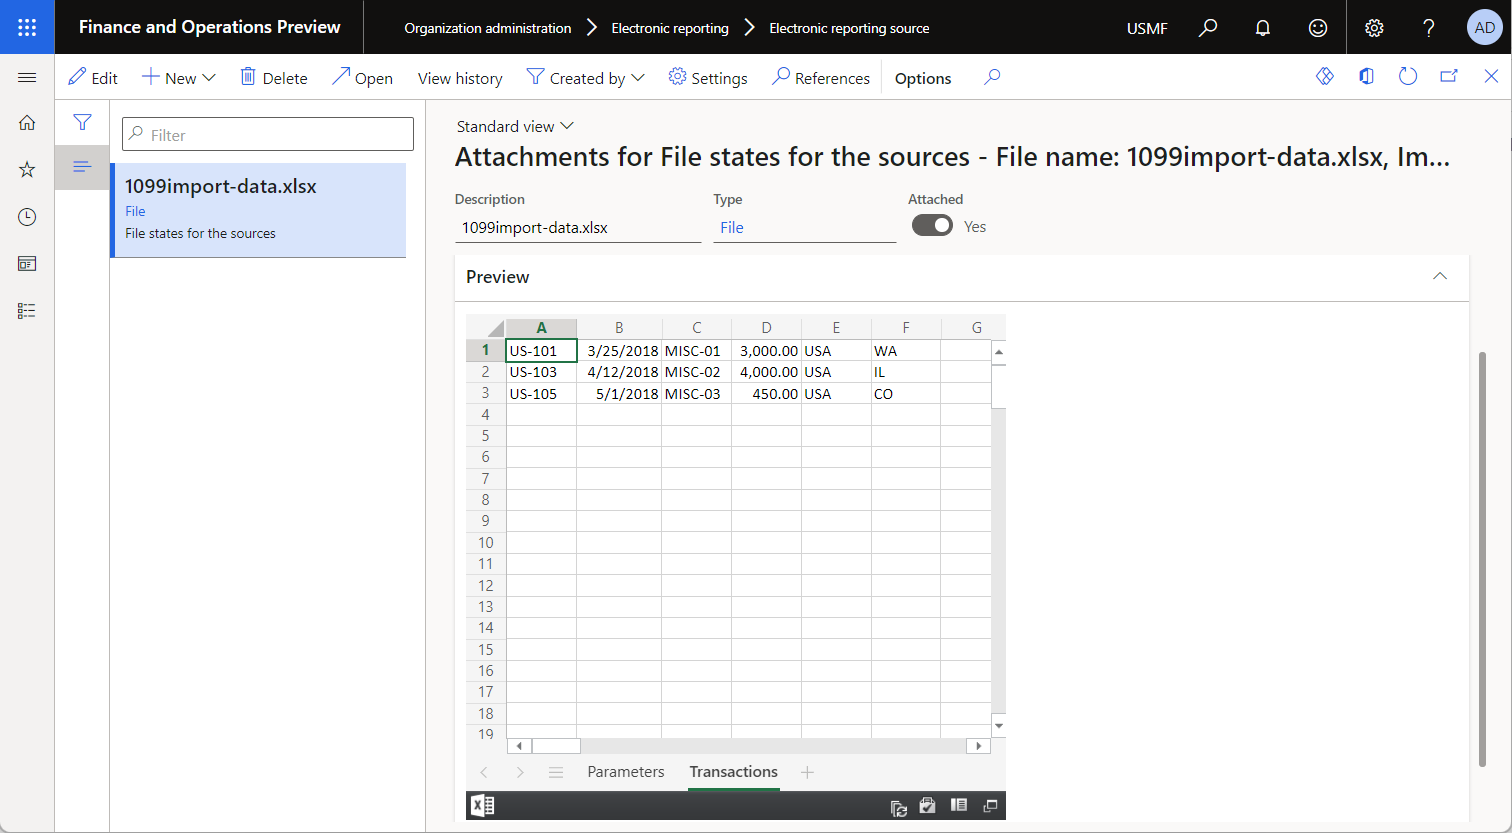The width and height of the screenshot is (1512, 833).
Task: Open the Created by dropdown
Action: click(636, 77)
